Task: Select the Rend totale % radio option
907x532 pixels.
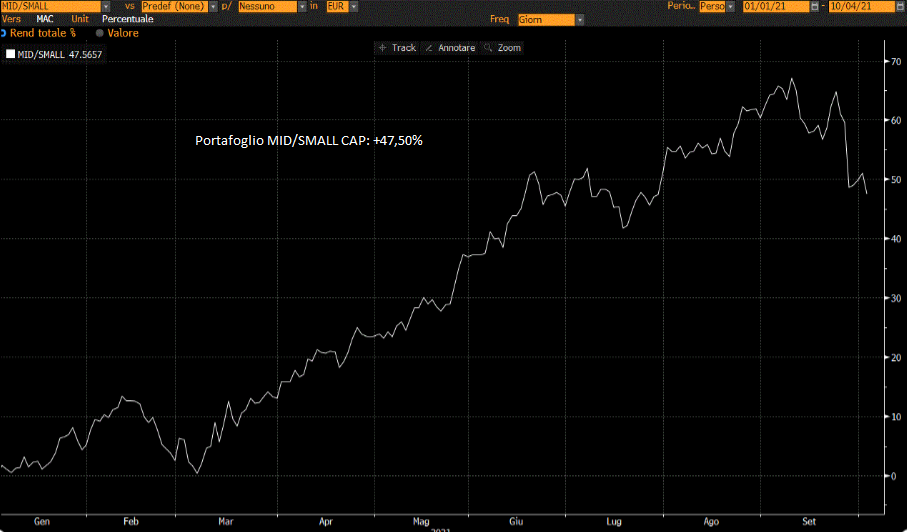Action: point(5,33)
